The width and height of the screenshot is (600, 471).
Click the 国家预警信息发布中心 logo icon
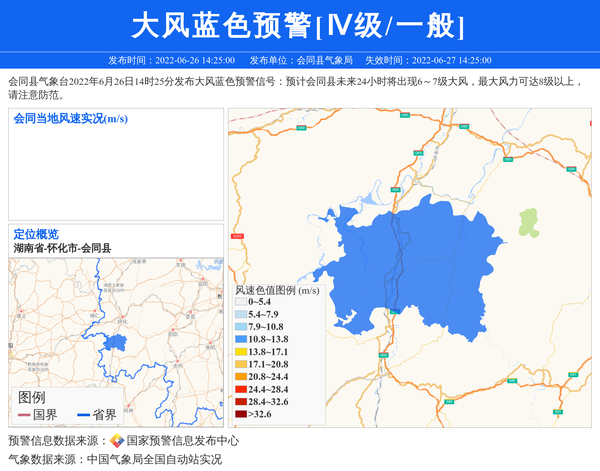(117, 440)
